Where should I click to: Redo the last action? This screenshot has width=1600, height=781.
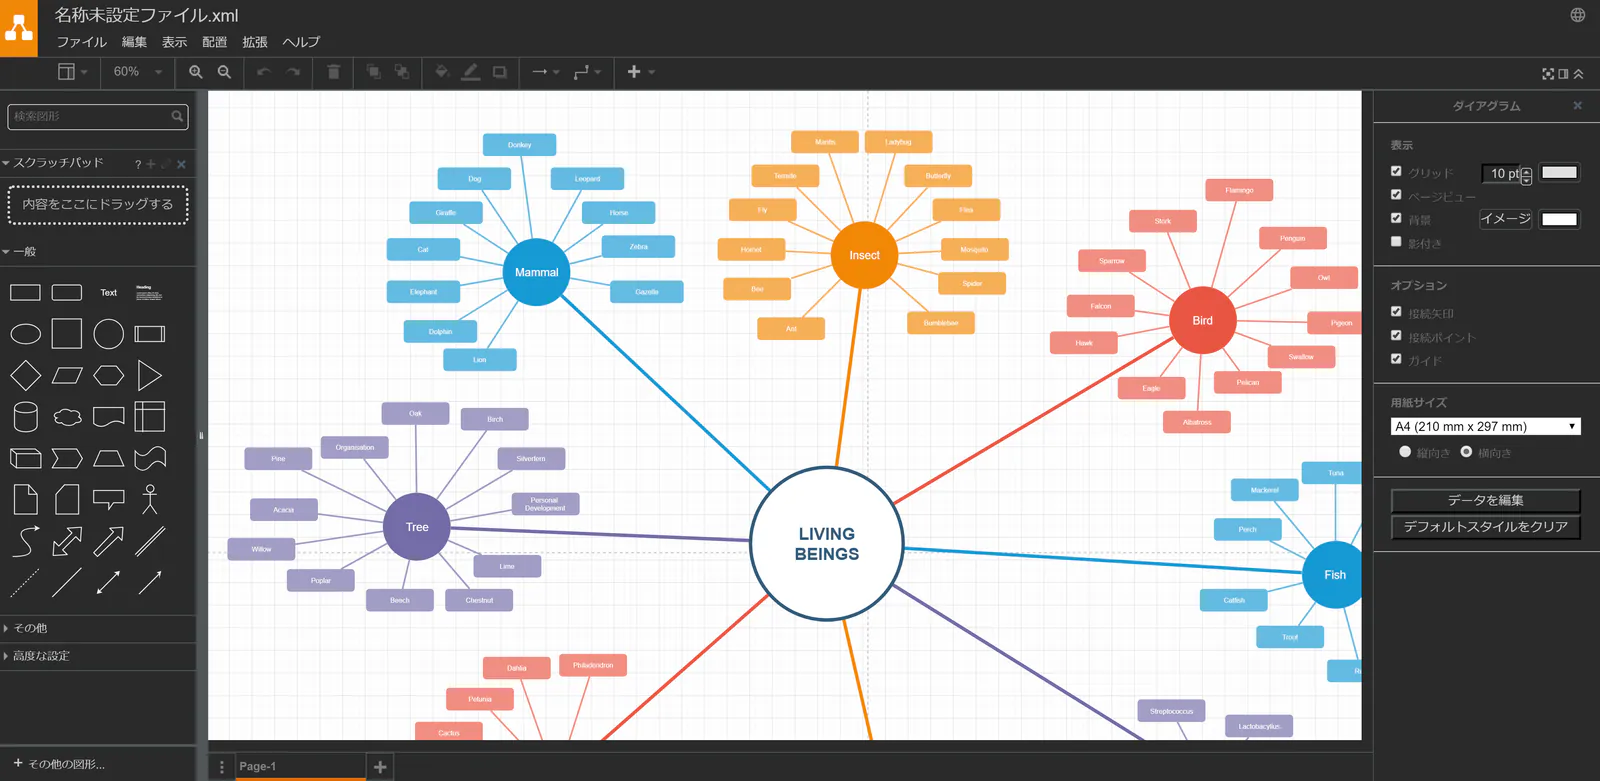click(293, 72)
